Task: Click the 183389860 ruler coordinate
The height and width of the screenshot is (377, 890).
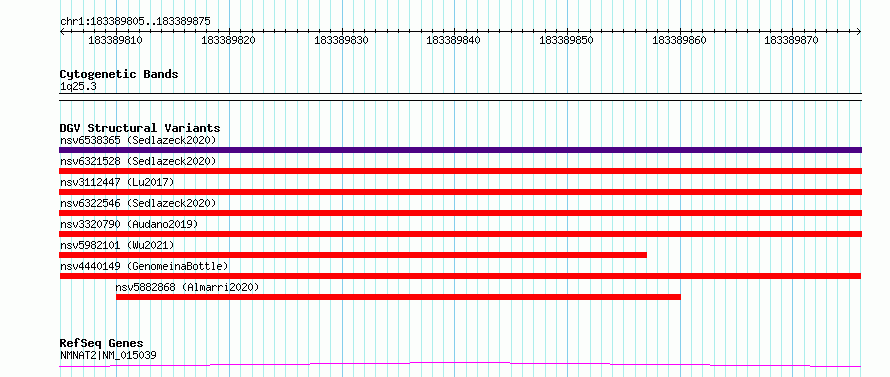Action: pyautogui.click(x=679, y=40)
